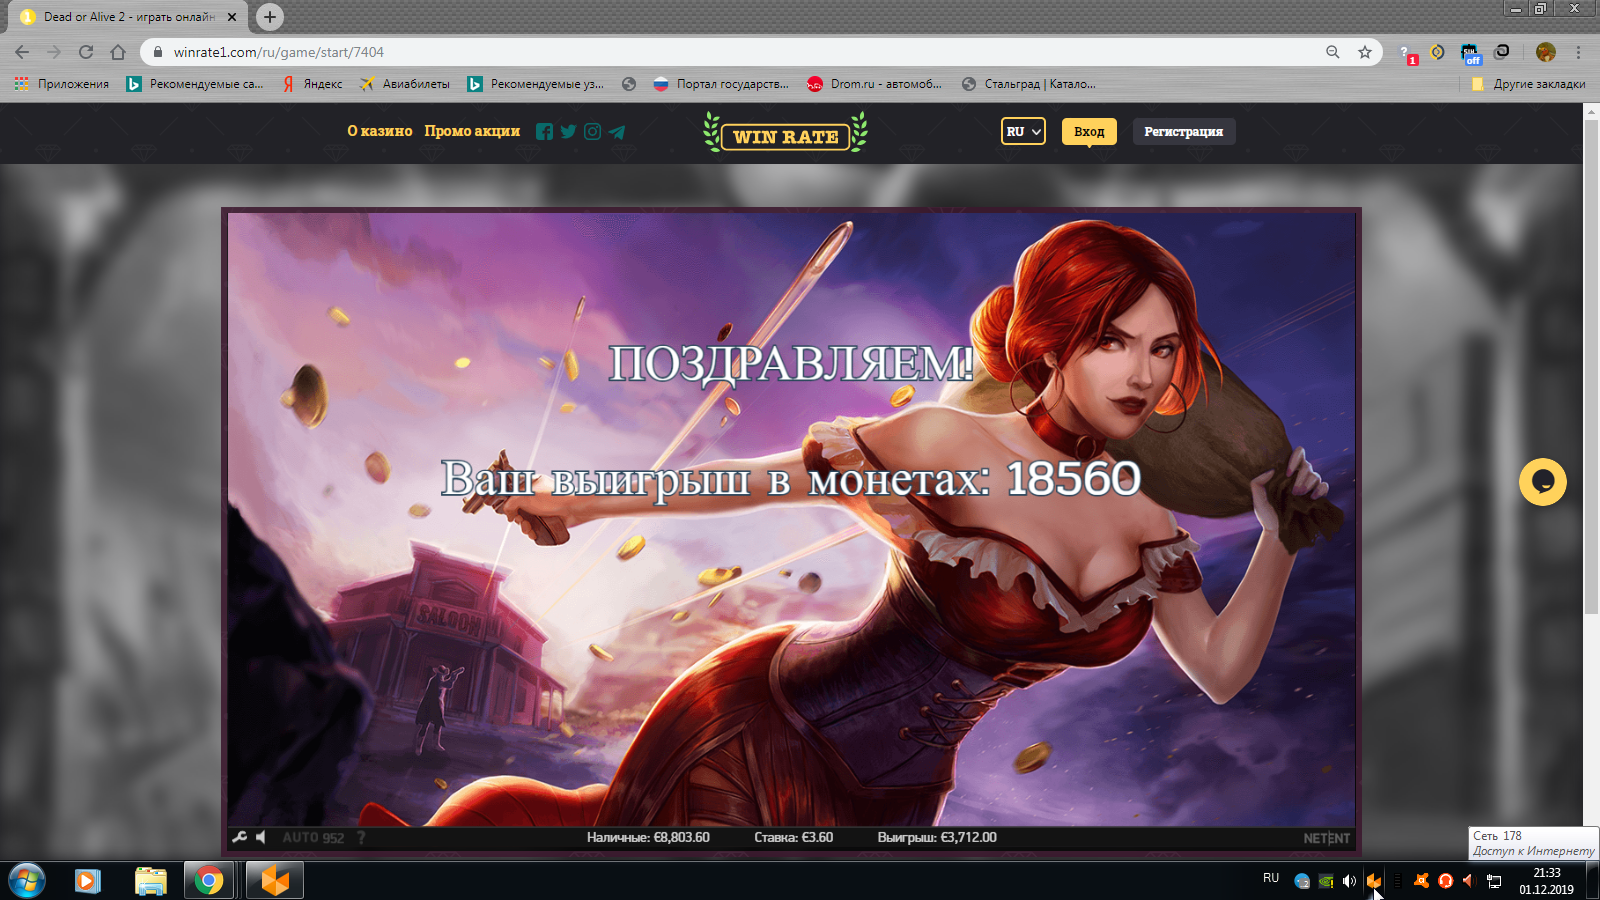Open the WinRate Telegram icon
Viewport: 1600px width, 900px height.
pos(617,132)
